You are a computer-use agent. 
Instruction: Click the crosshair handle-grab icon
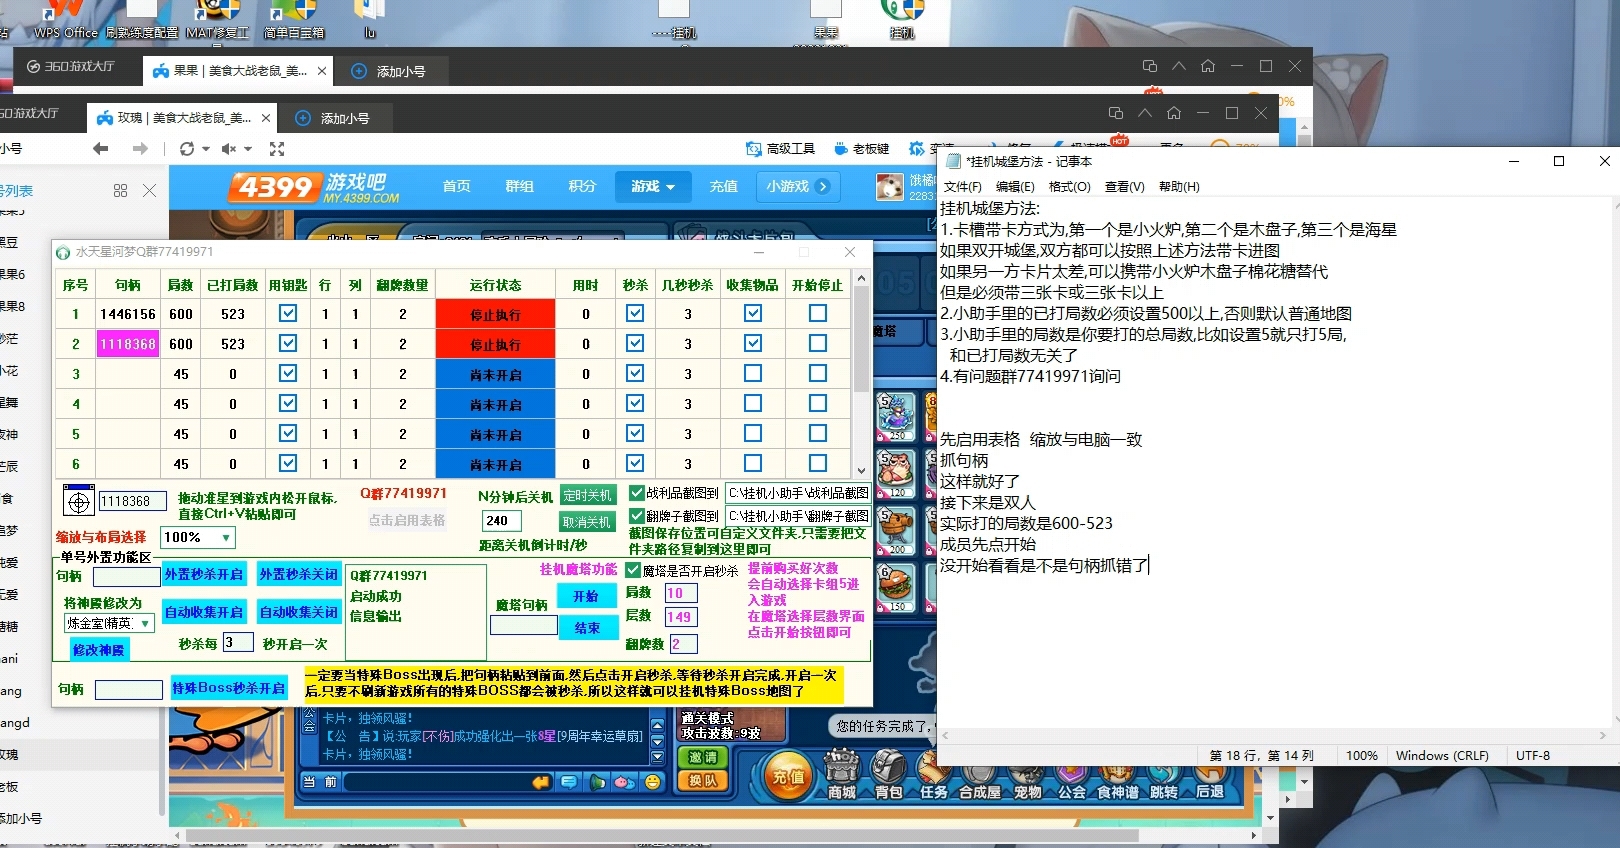79,501
